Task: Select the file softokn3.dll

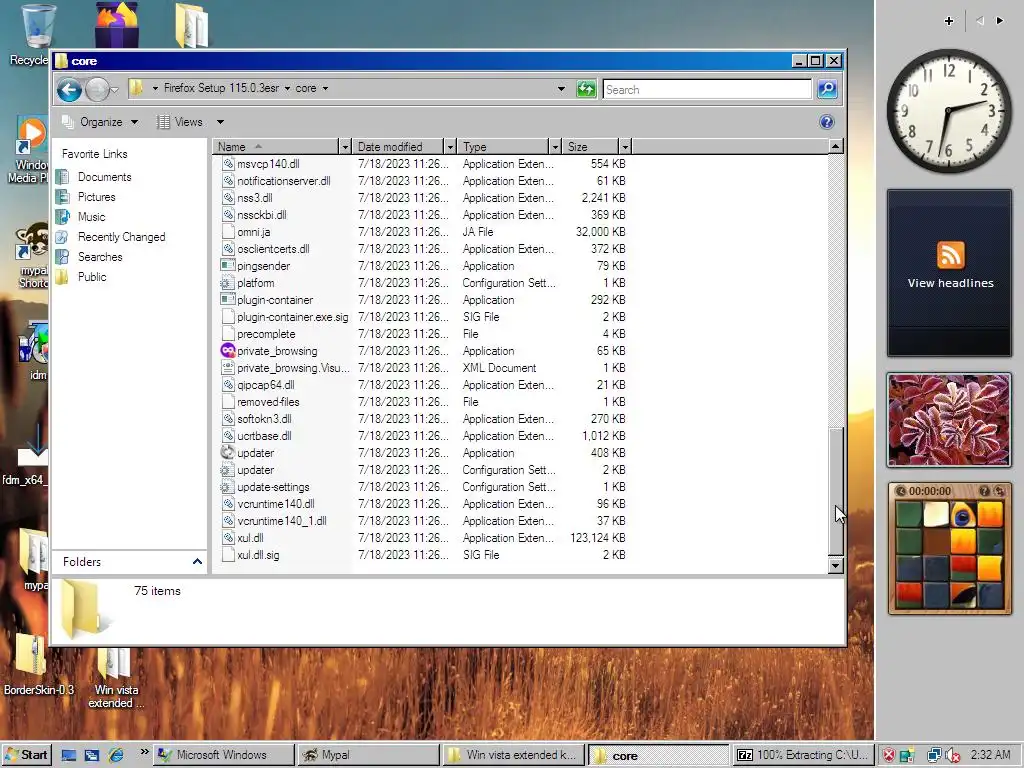Action: (x=264, y=419)
